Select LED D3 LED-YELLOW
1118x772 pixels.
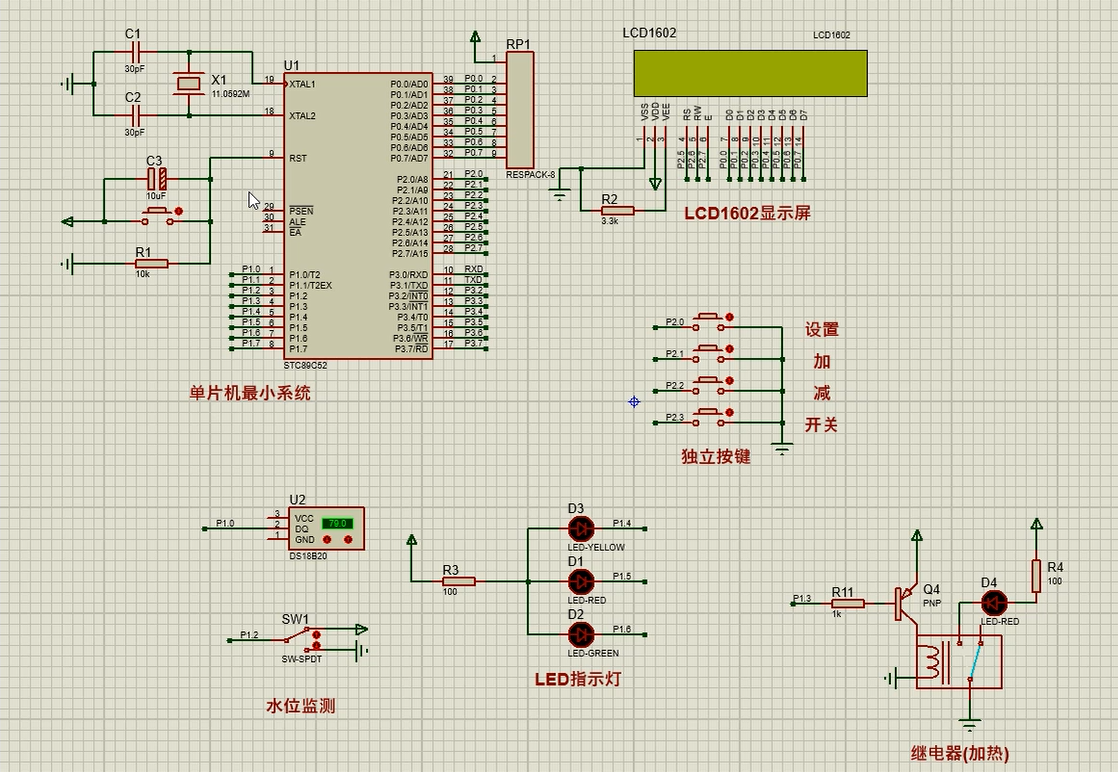(581, 529)
